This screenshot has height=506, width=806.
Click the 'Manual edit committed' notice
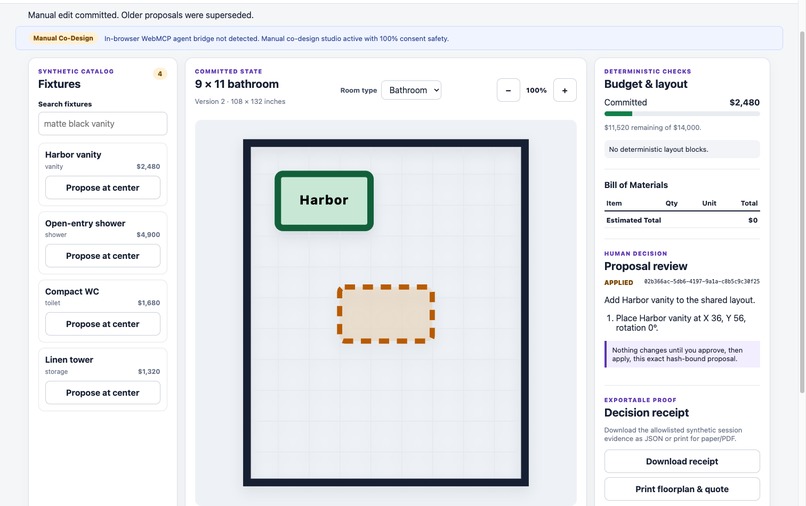click(x=140, y=15)
